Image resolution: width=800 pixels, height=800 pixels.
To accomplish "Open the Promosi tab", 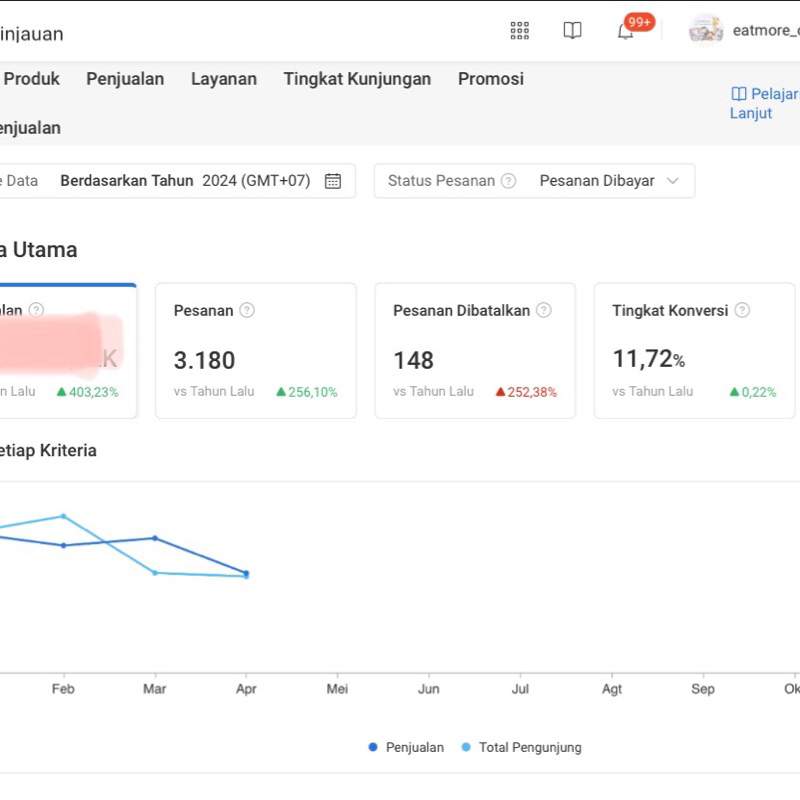I will 491,79.
